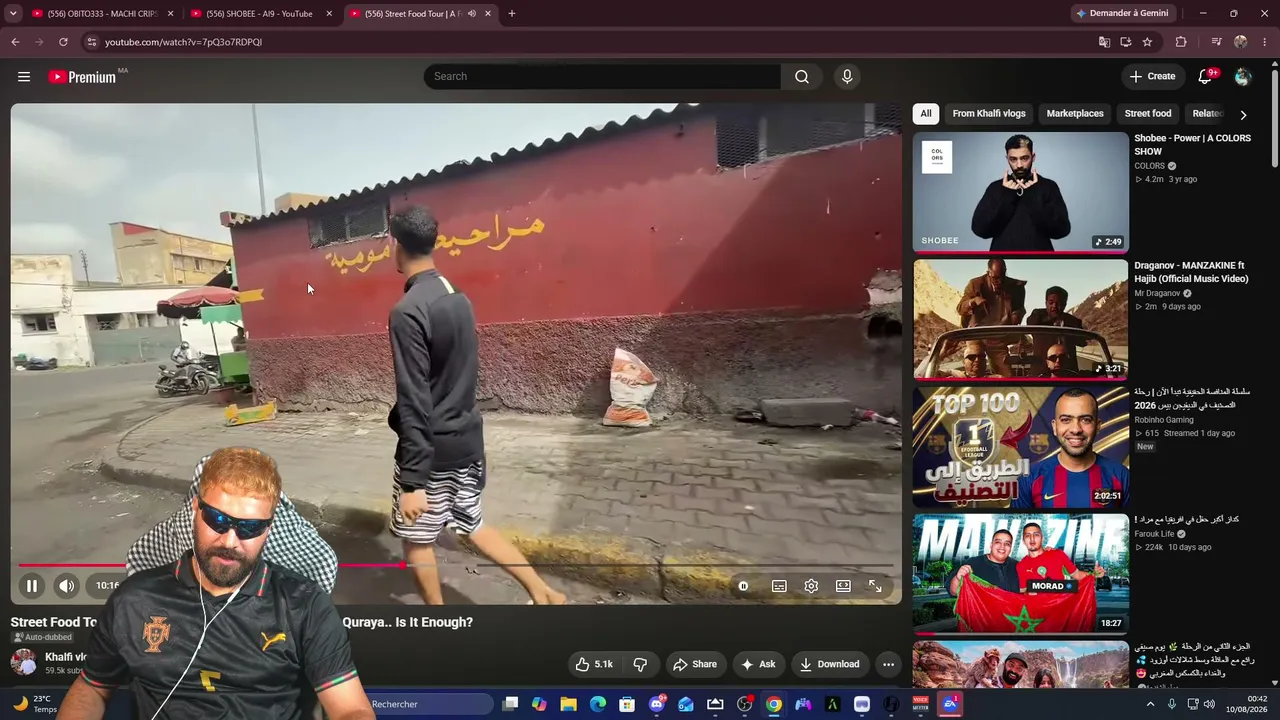This screenshot has height=720, width=1280.
Task: Switch the player to theater mode
Action: coord(843,586)
